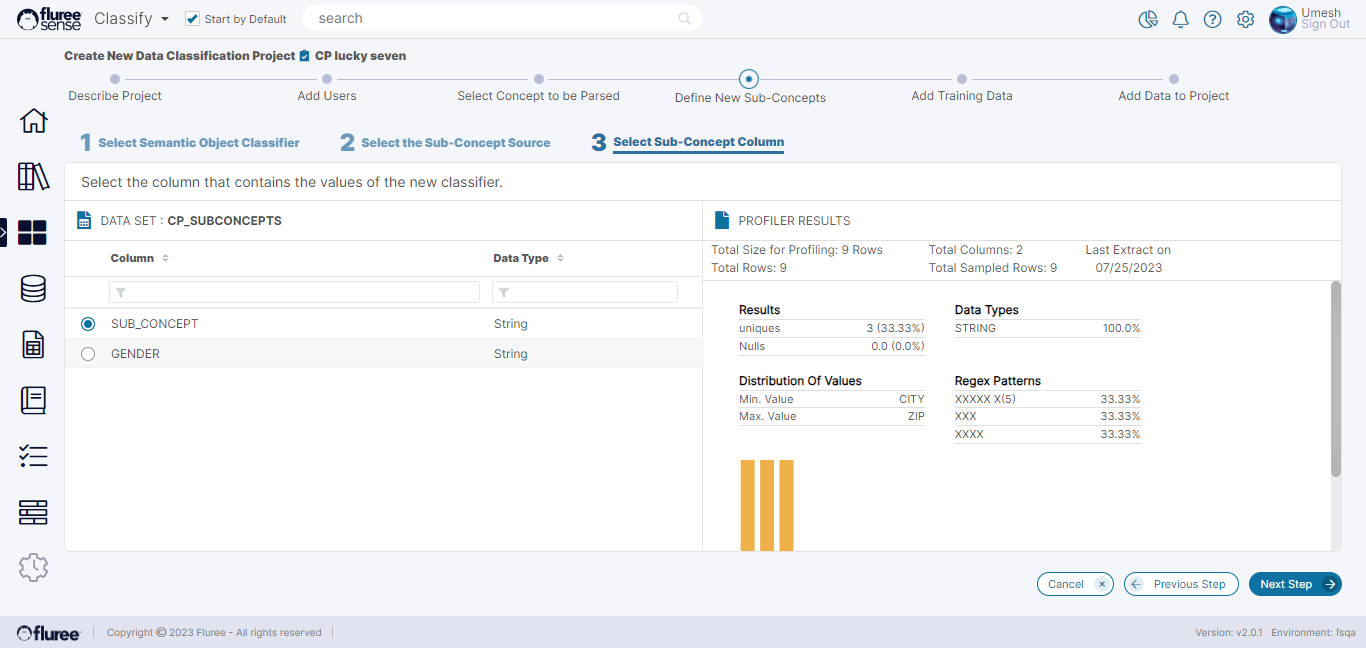The height and width of the screenshot is (648, 1366).
Task: Open the library books sidebar icon
Action: point(33,177)
